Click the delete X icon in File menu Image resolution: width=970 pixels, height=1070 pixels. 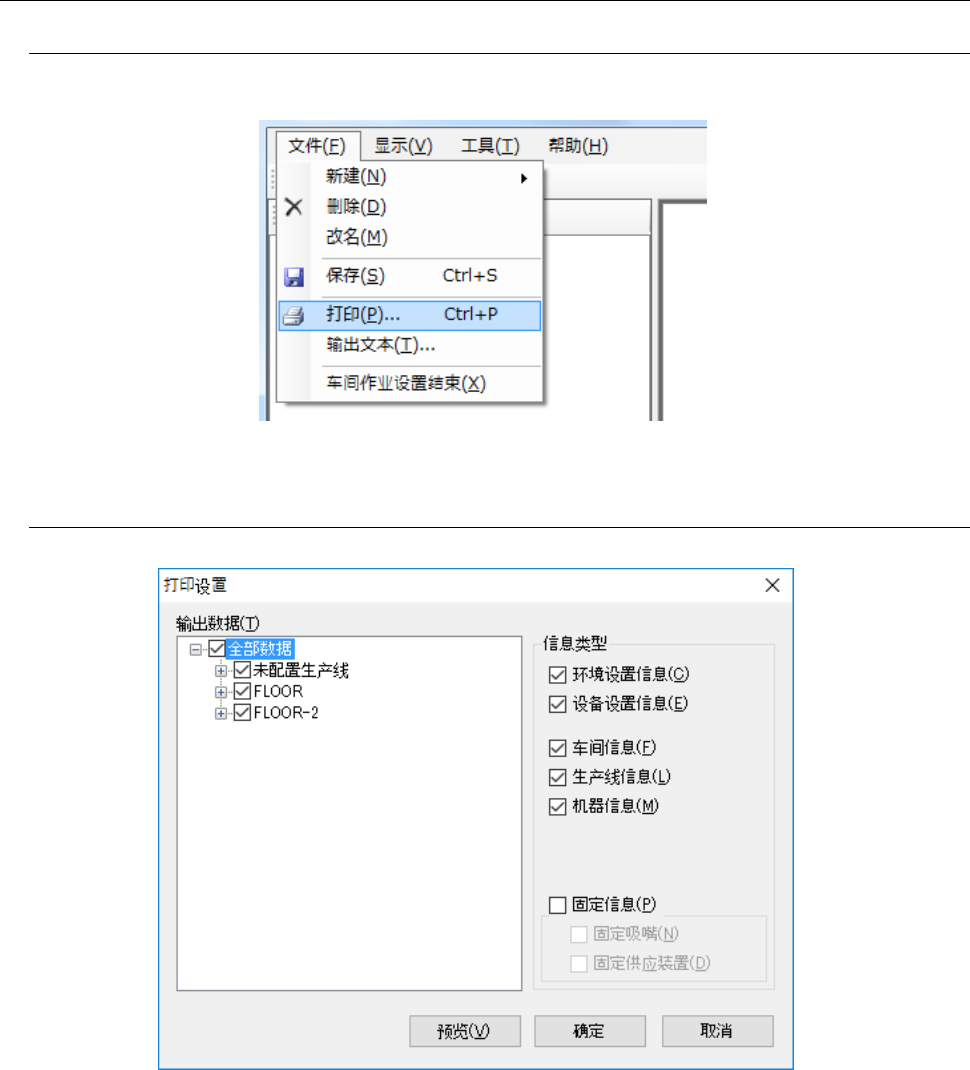(294, 207)
